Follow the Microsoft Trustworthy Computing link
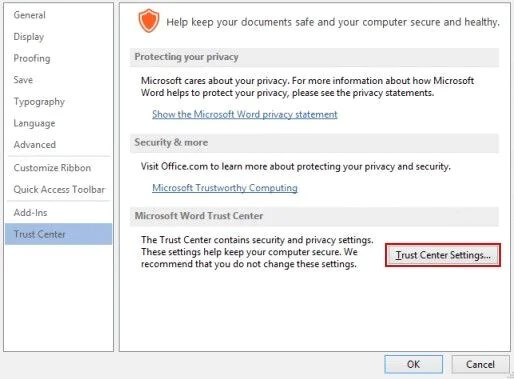This screenshot has height=379, width=514. (225, 188)
